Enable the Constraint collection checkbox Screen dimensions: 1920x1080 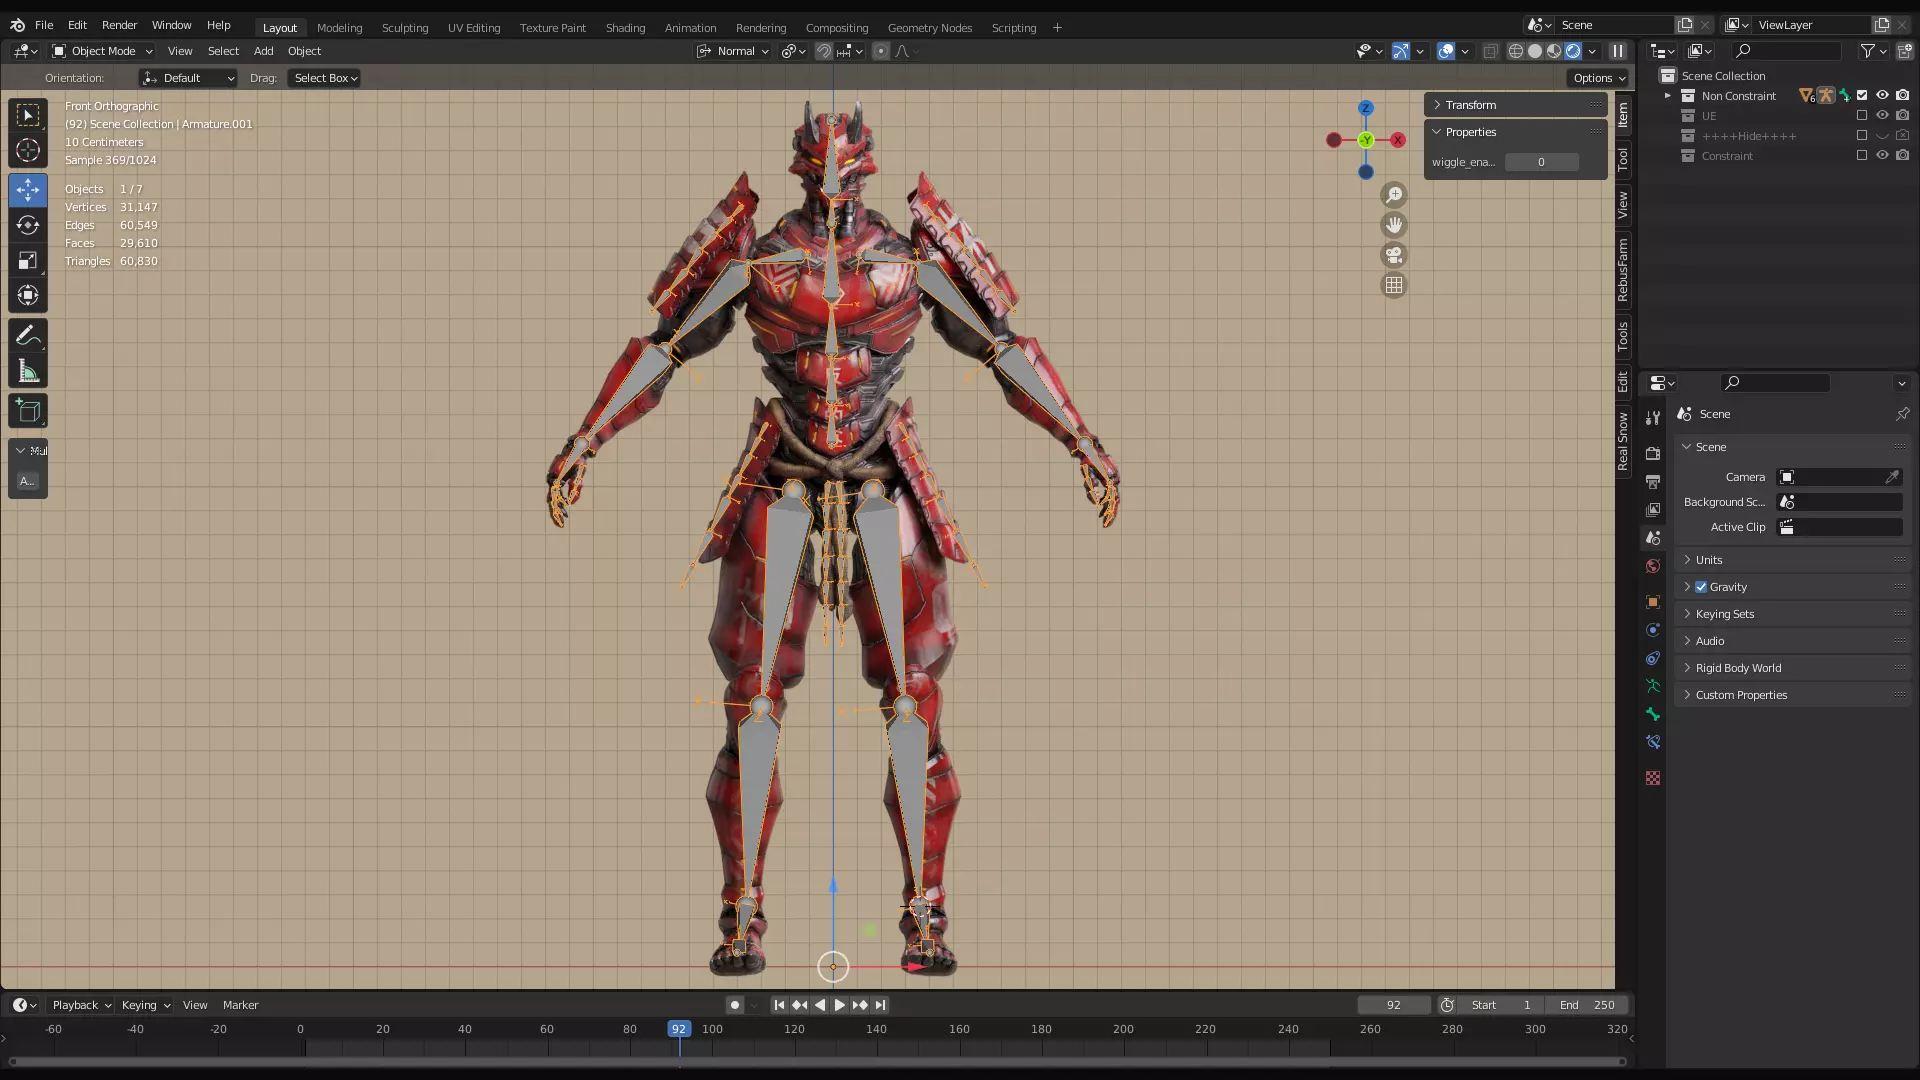click(1862, 156)
